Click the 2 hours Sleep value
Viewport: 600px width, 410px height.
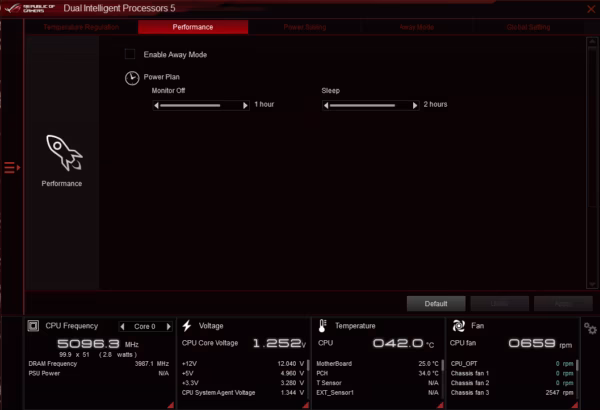tap(435, 104)
